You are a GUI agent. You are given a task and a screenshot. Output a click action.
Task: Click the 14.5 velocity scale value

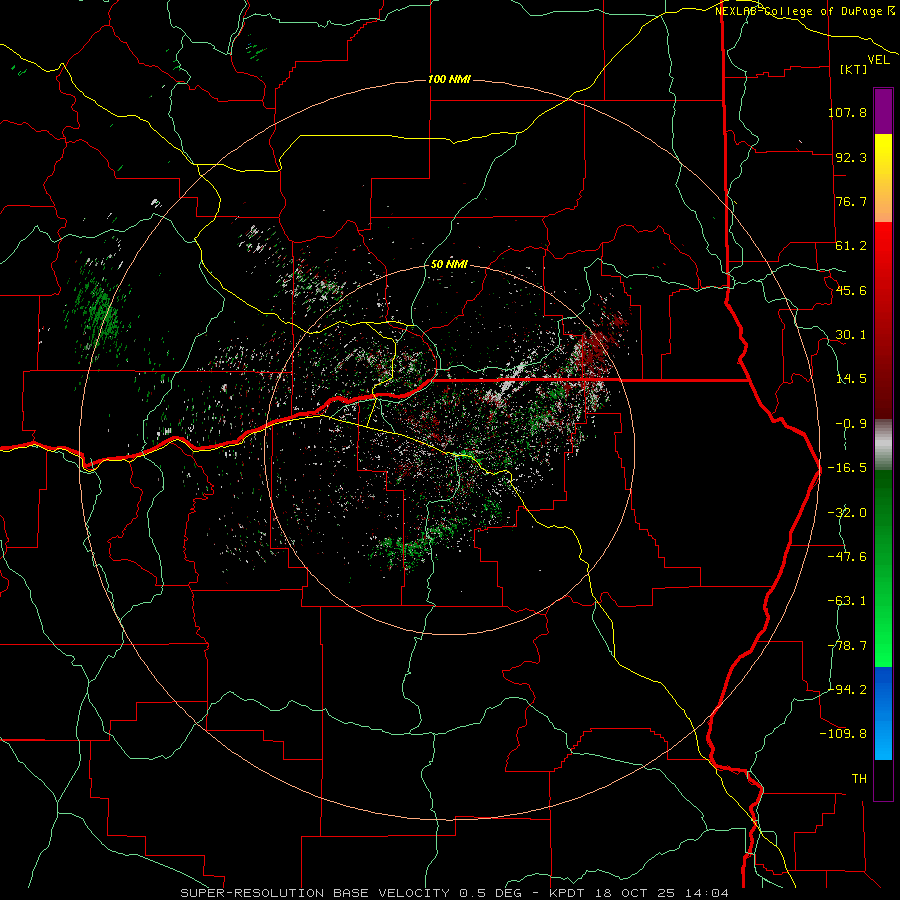coord(851,379)
